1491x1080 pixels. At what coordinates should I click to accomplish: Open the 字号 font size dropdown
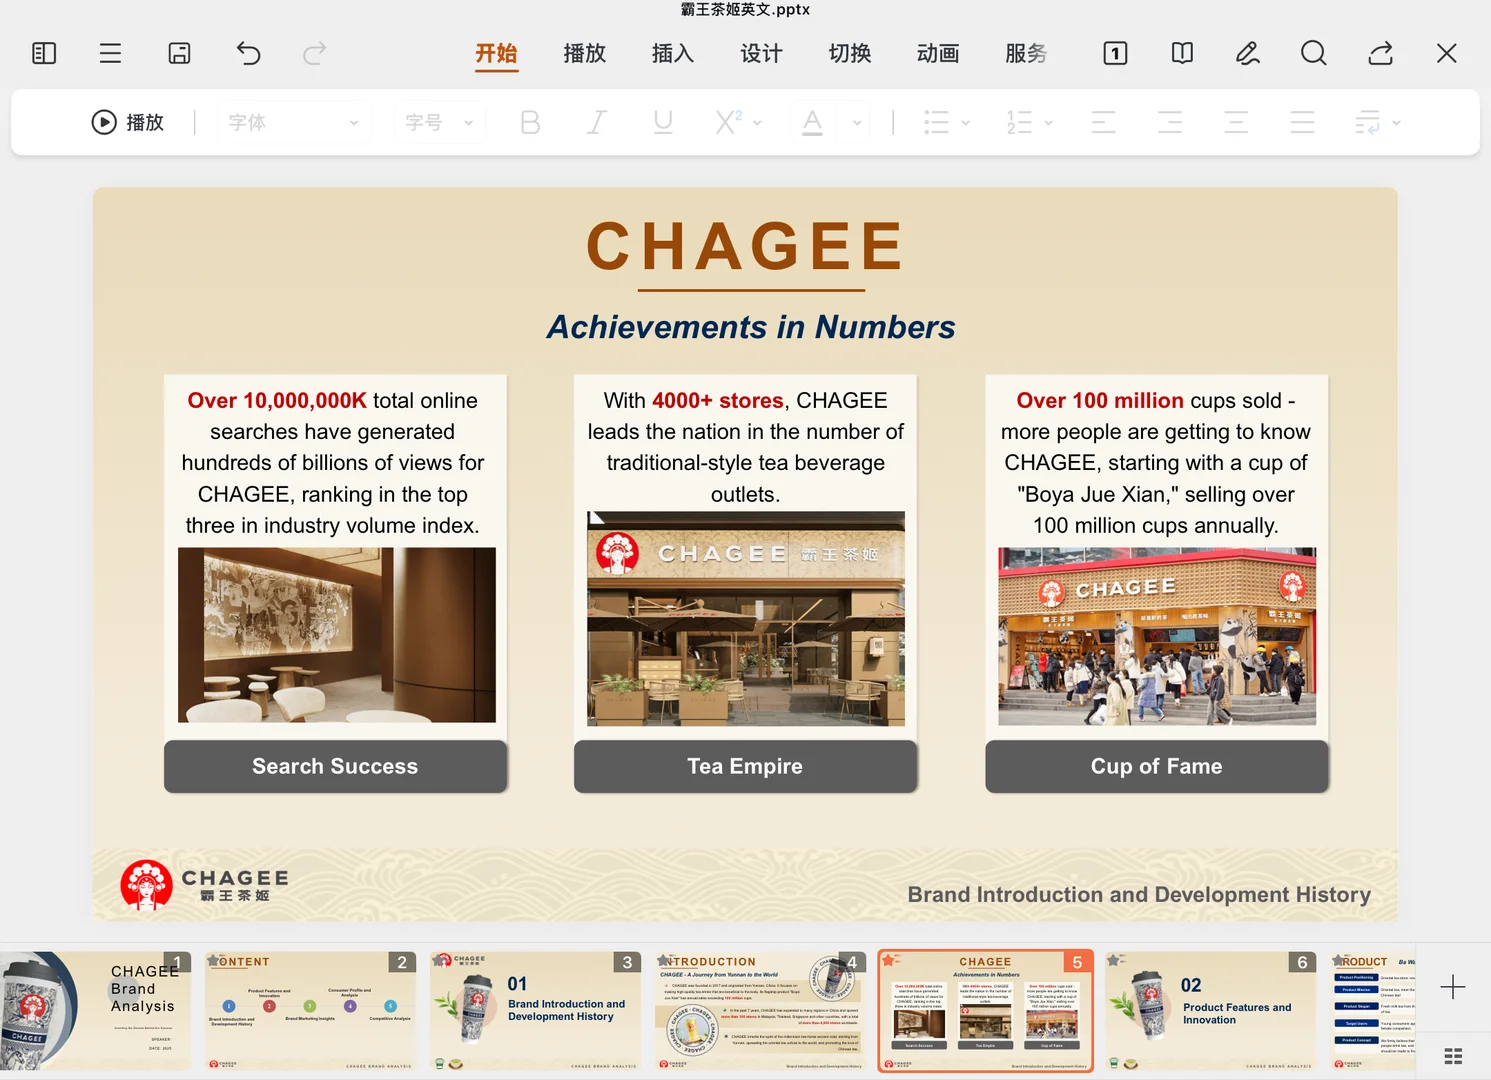coord(439,122)
